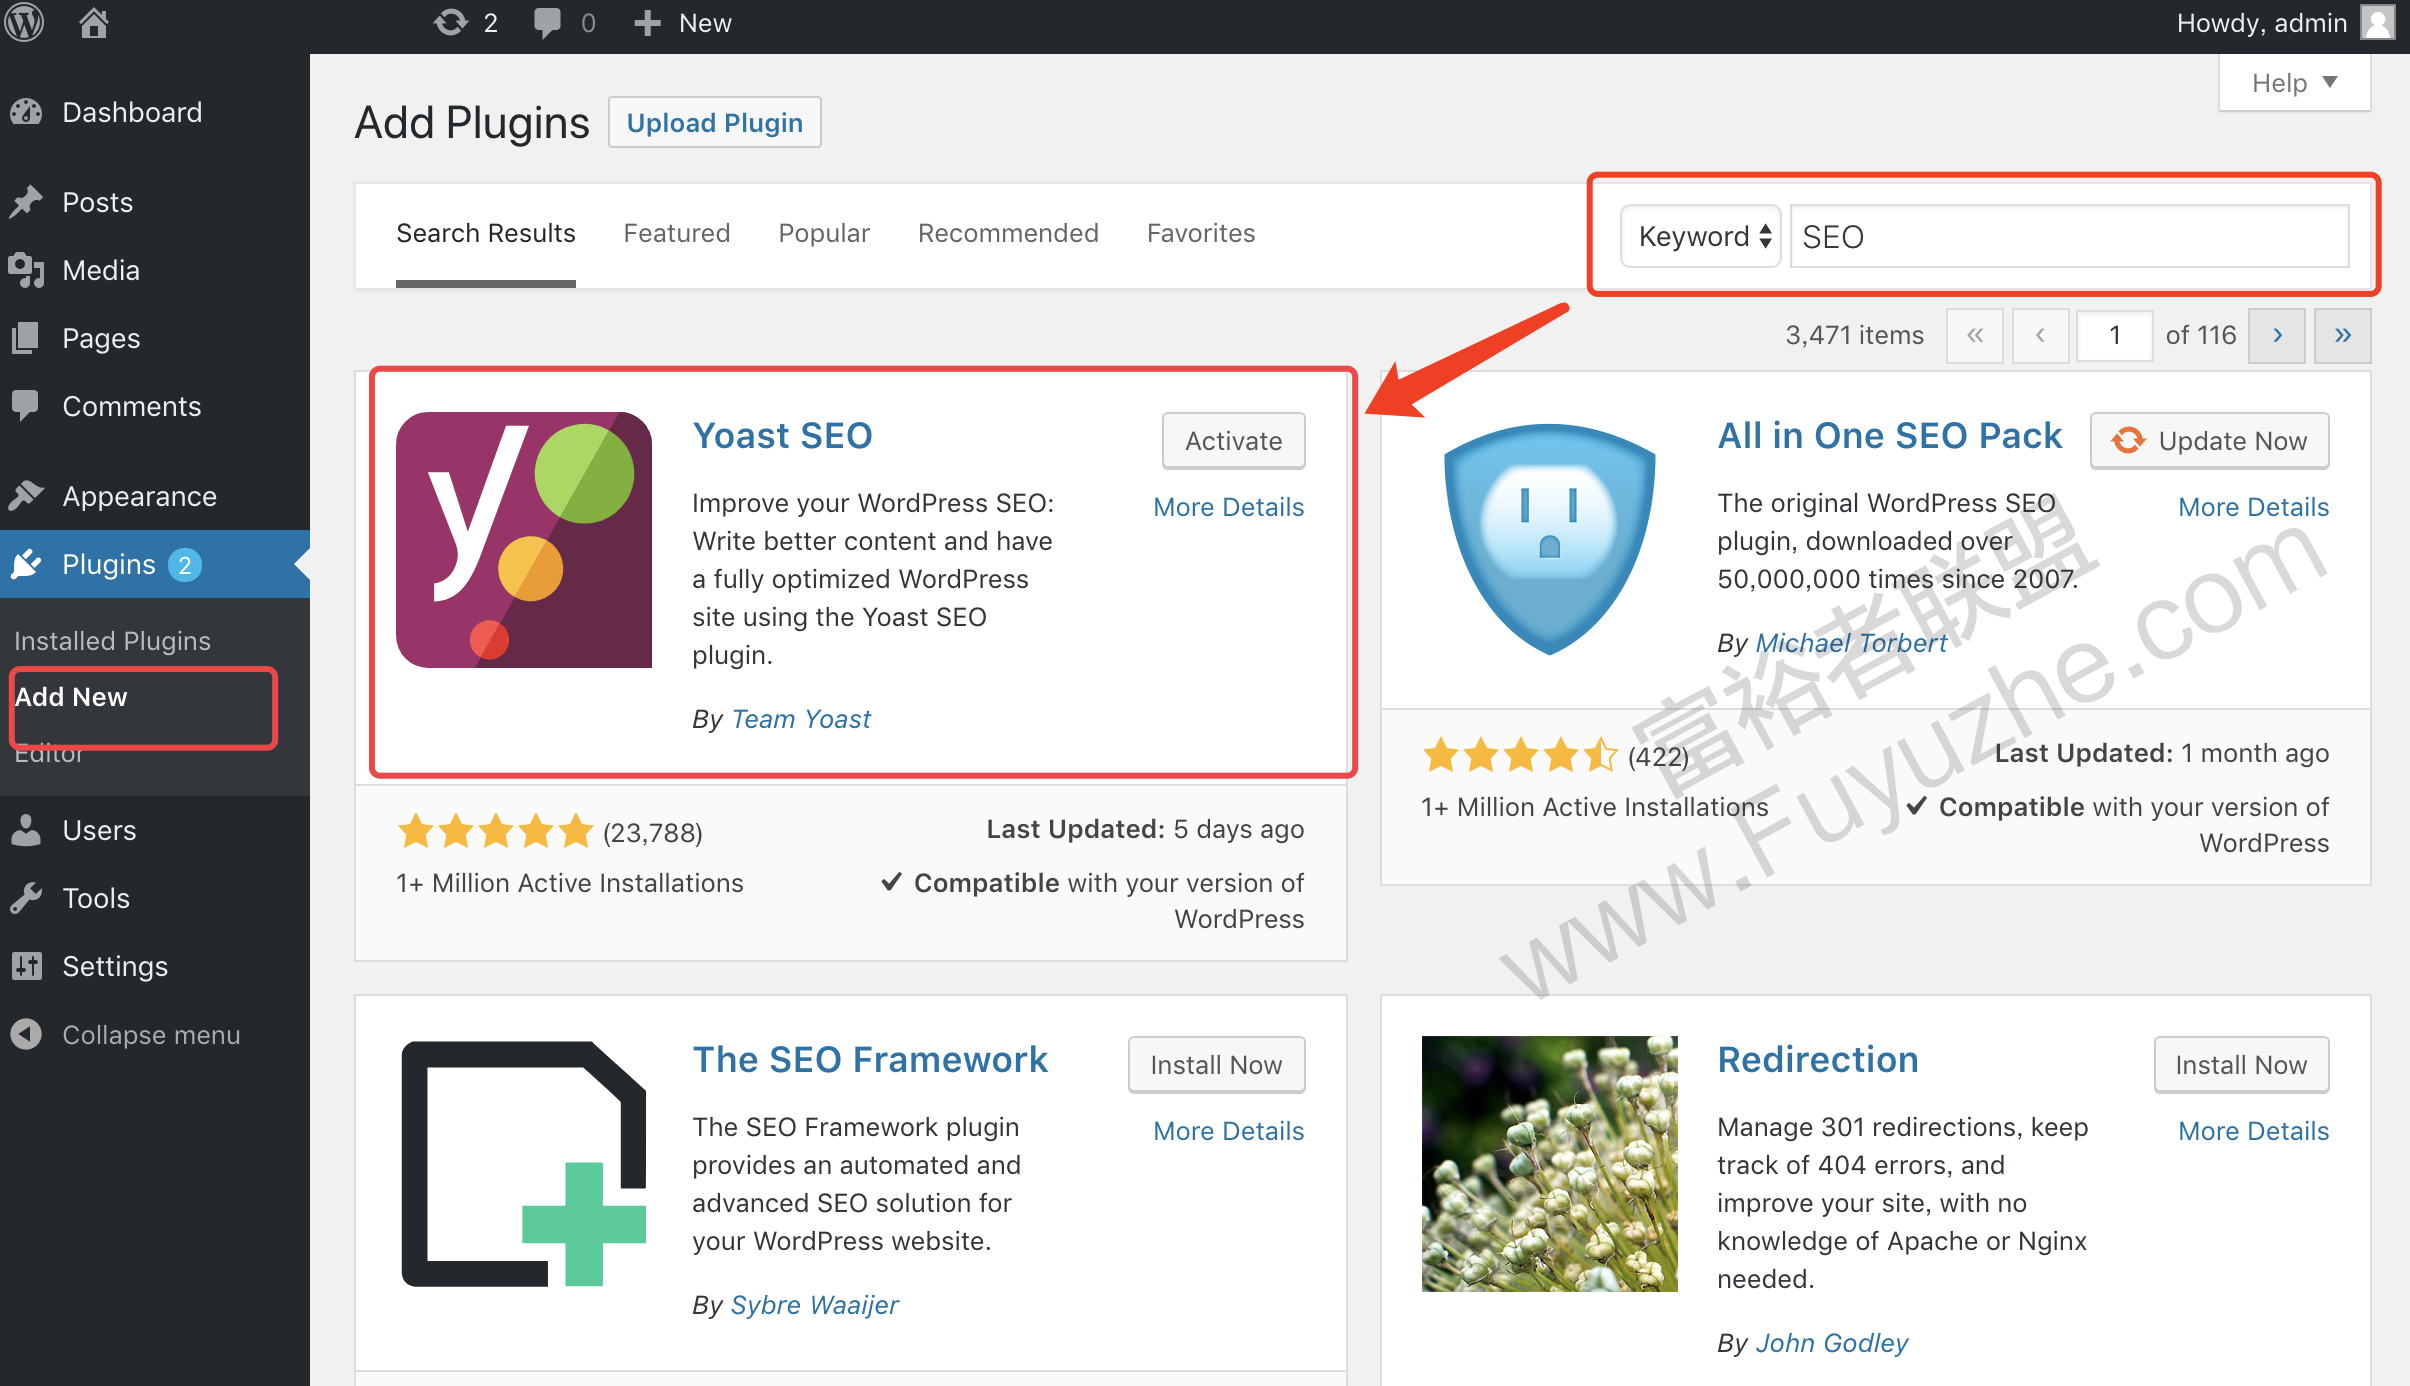
Task: Open The SEO Framework title link
Action: [x=870, y=1060]
